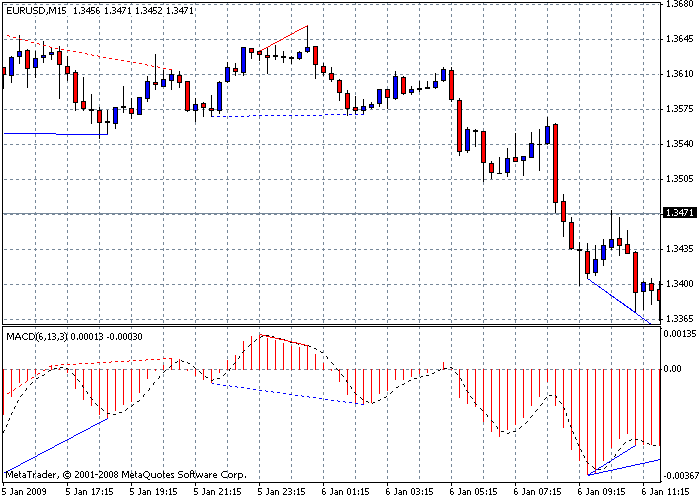
Task: Select the solid red divergence line above candles
Action: pyautogui.click(x=282, y=36)
